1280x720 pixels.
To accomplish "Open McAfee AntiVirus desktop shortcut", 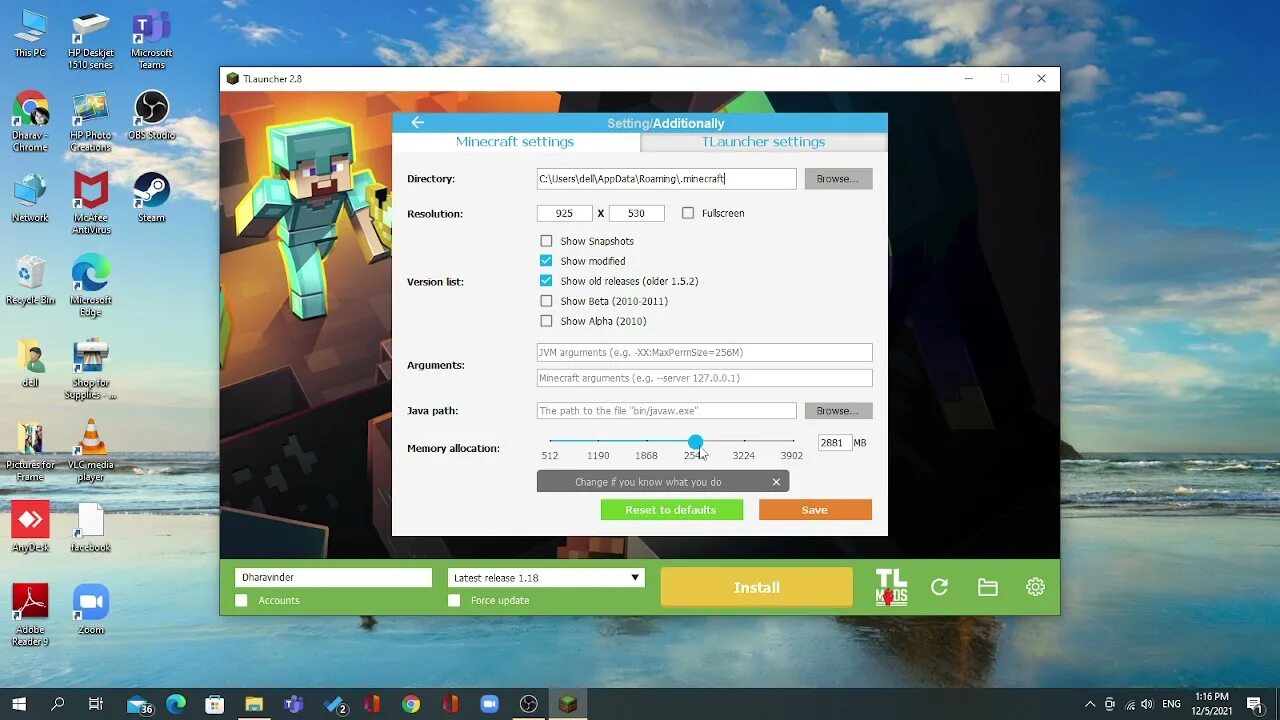I will (91, 203).
